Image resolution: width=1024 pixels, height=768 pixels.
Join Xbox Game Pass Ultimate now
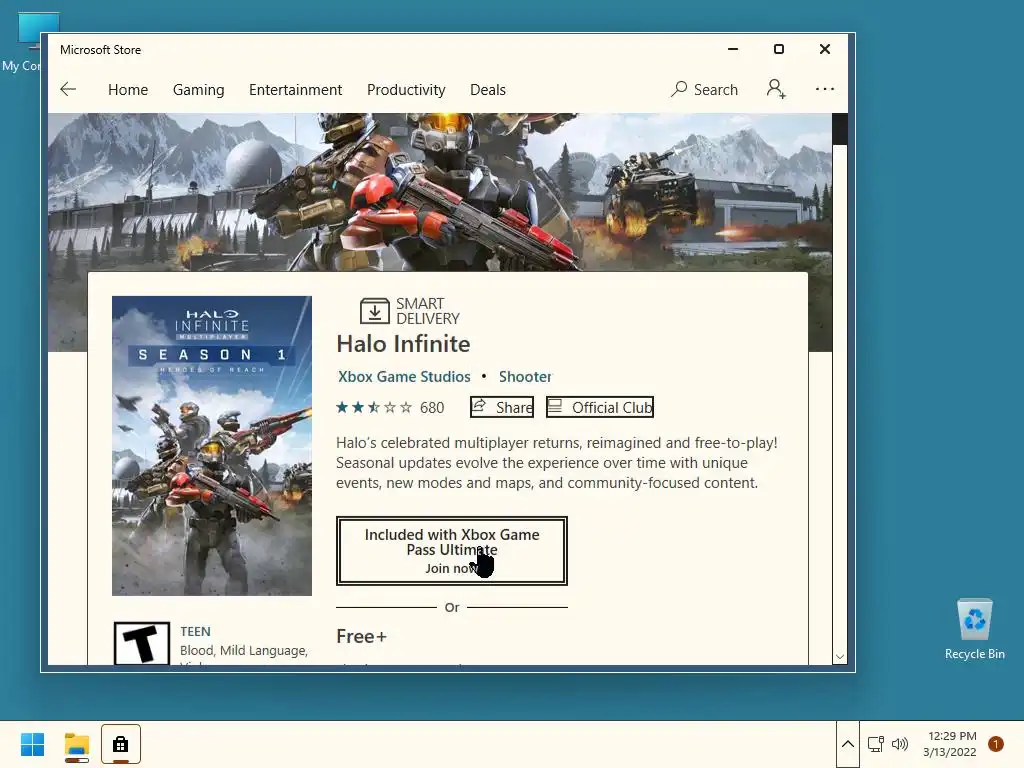(x=452, y=551)
